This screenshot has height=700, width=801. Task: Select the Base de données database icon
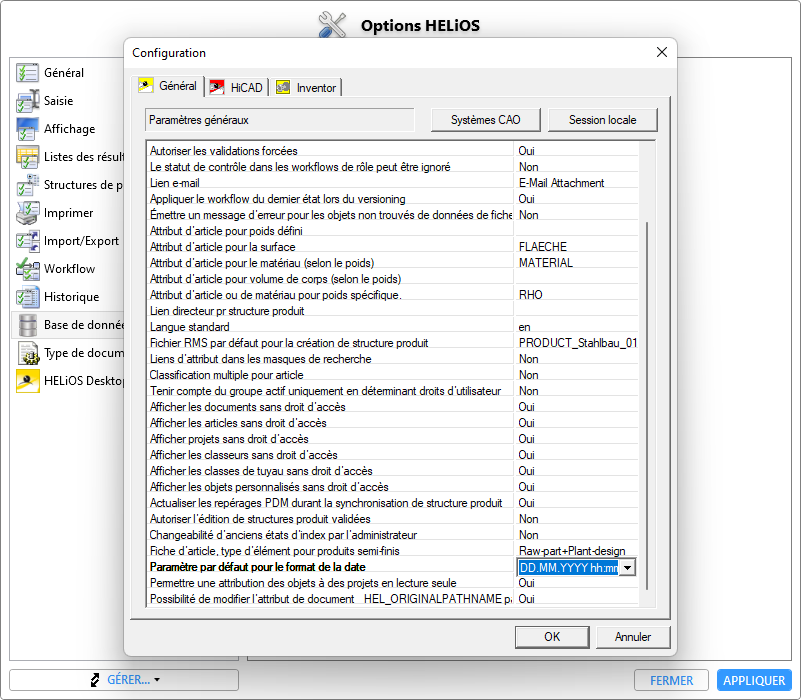point(27,325)
